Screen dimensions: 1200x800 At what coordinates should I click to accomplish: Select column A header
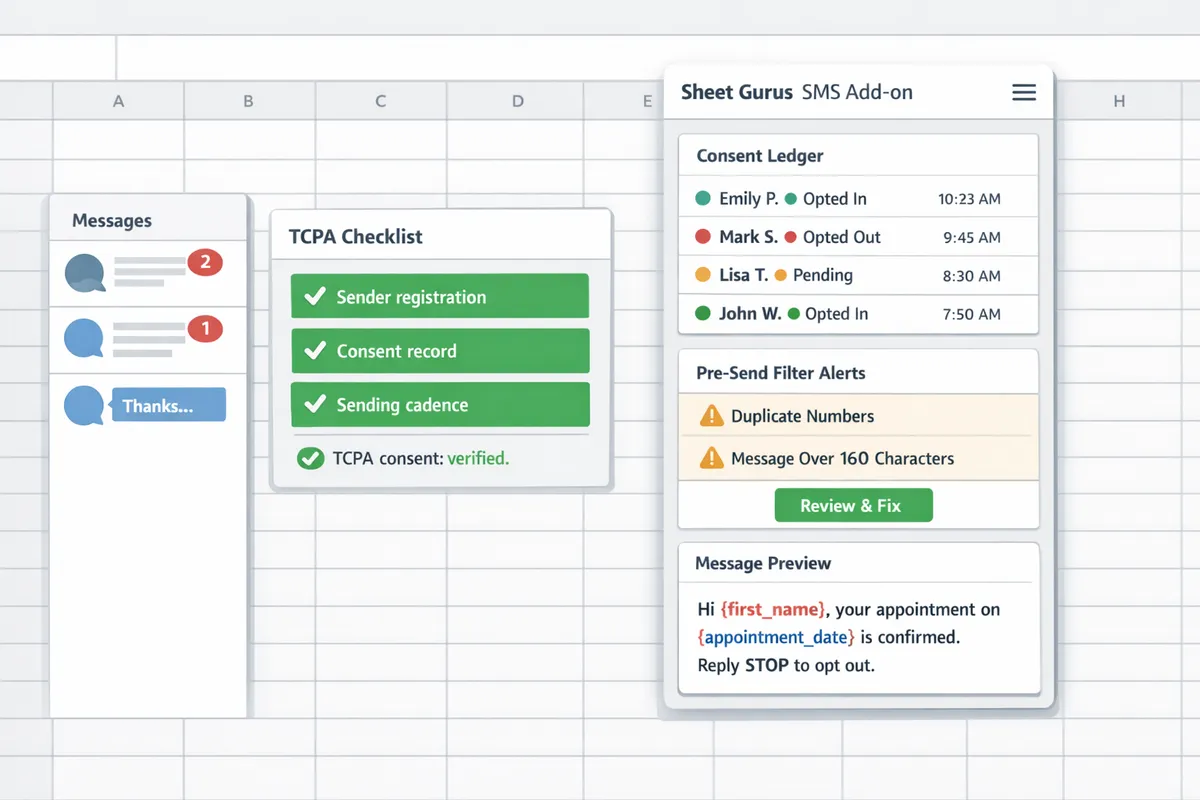click(118, 101)
